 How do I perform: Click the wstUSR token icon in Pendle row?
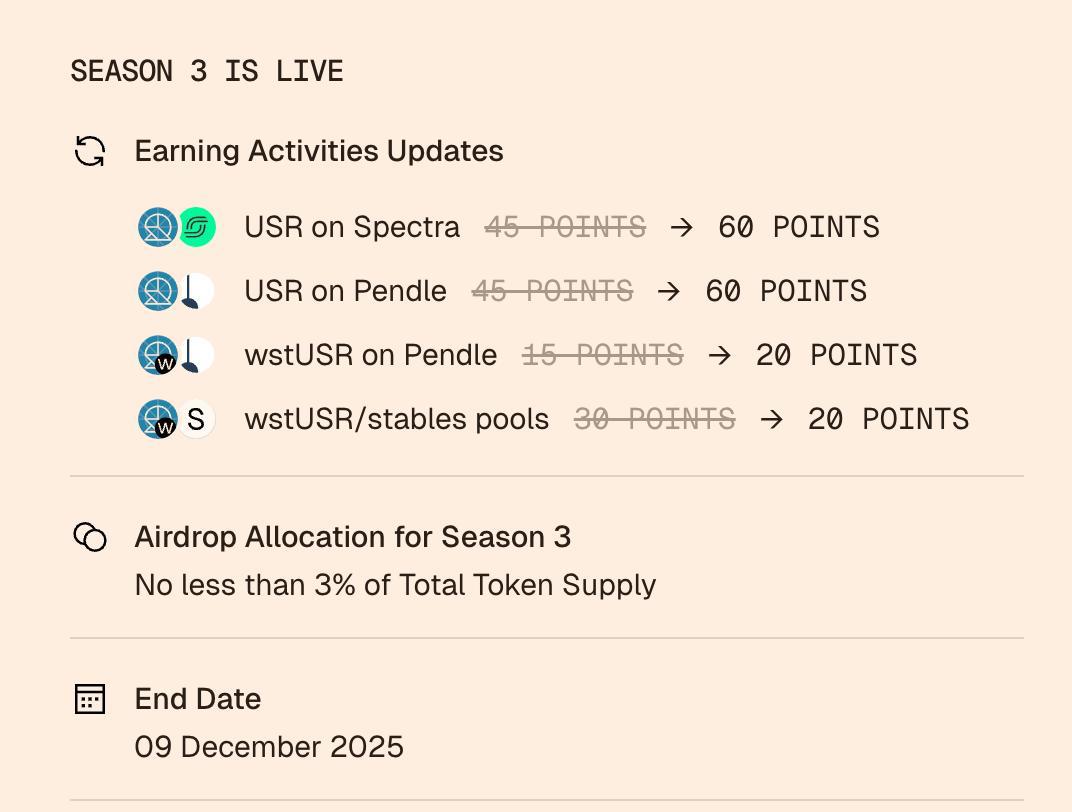click(158, 355)
